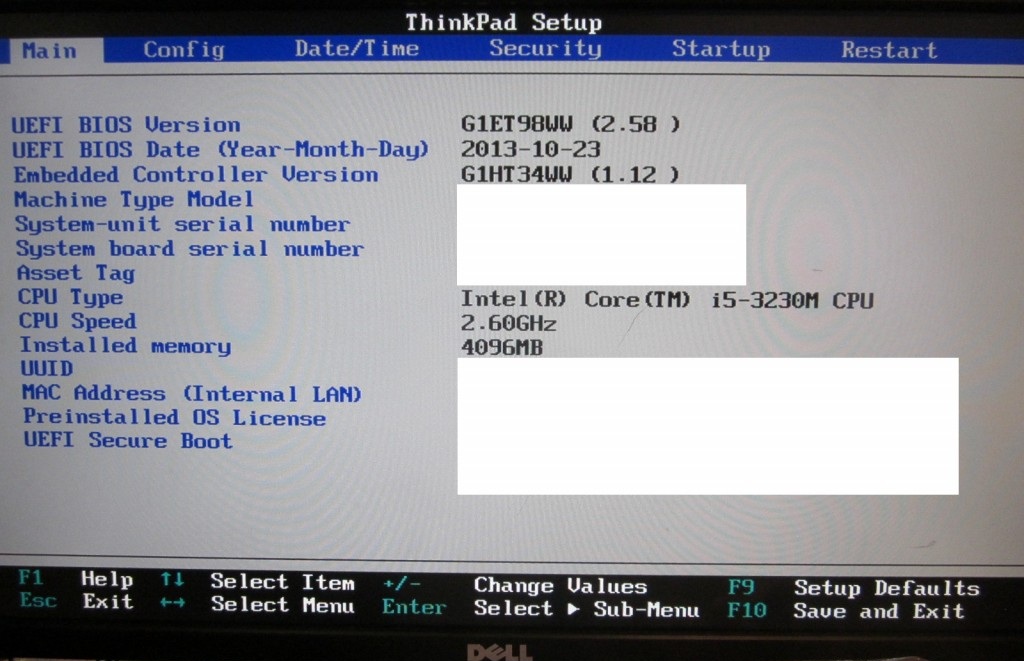The height and width of the screenshot is (661, 1024).
Task: Select the Startup tab
Action: coord(721,50)
